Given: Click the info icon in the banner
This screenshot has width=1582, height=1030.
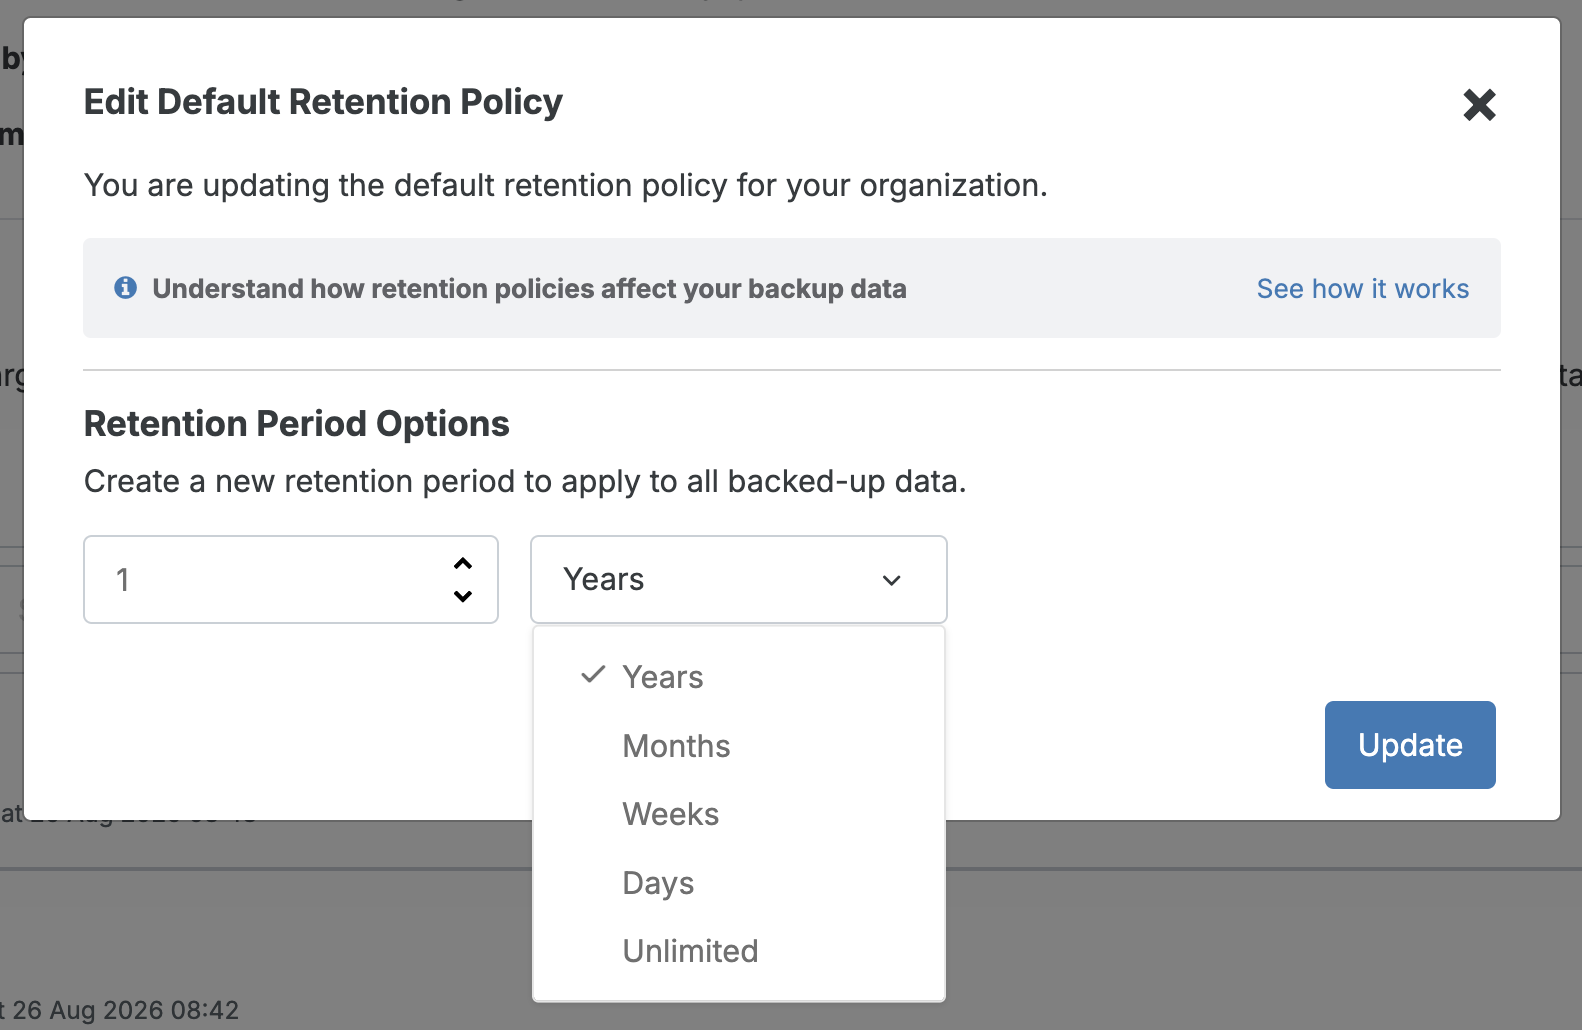Looking at the screenshot, I should pos(126,288).
